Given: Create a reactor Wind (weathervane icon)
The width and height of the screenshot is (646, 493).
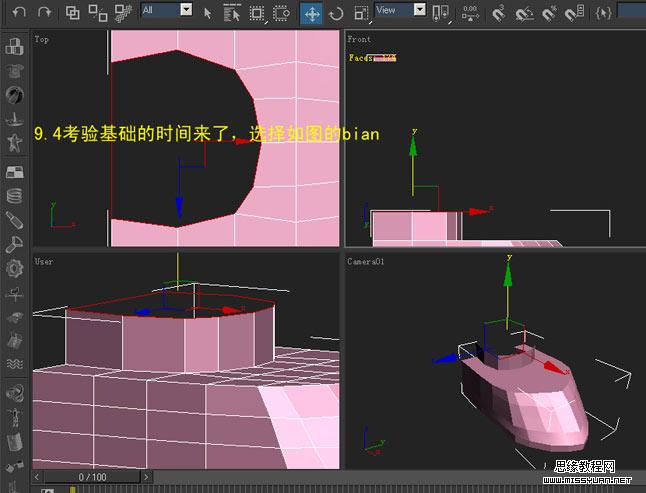Looking at the screenshot, I should [14, 293].
